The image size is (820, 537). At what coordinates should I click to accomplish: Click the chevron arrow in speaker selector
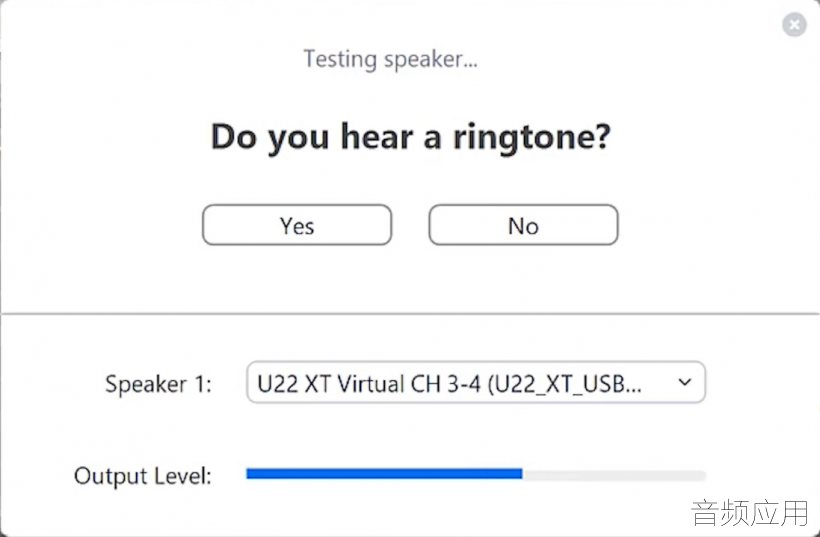685,382
